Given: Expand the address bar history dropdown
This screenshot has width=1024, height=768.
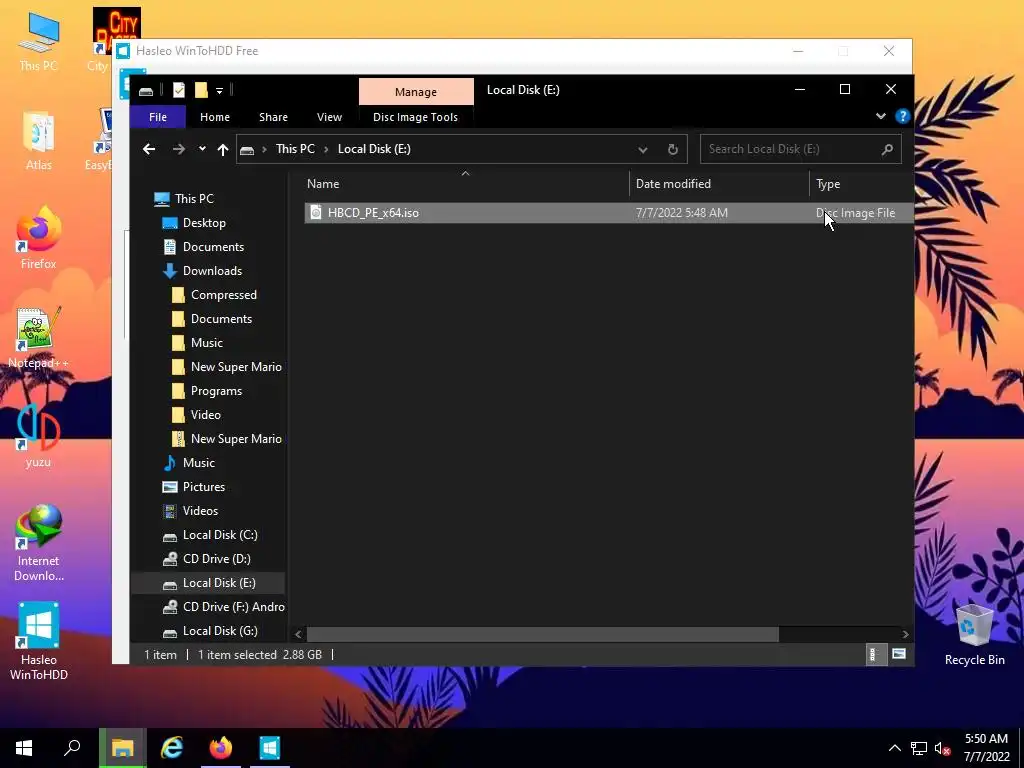Looking at the screenshot, I should pos(643,150).
